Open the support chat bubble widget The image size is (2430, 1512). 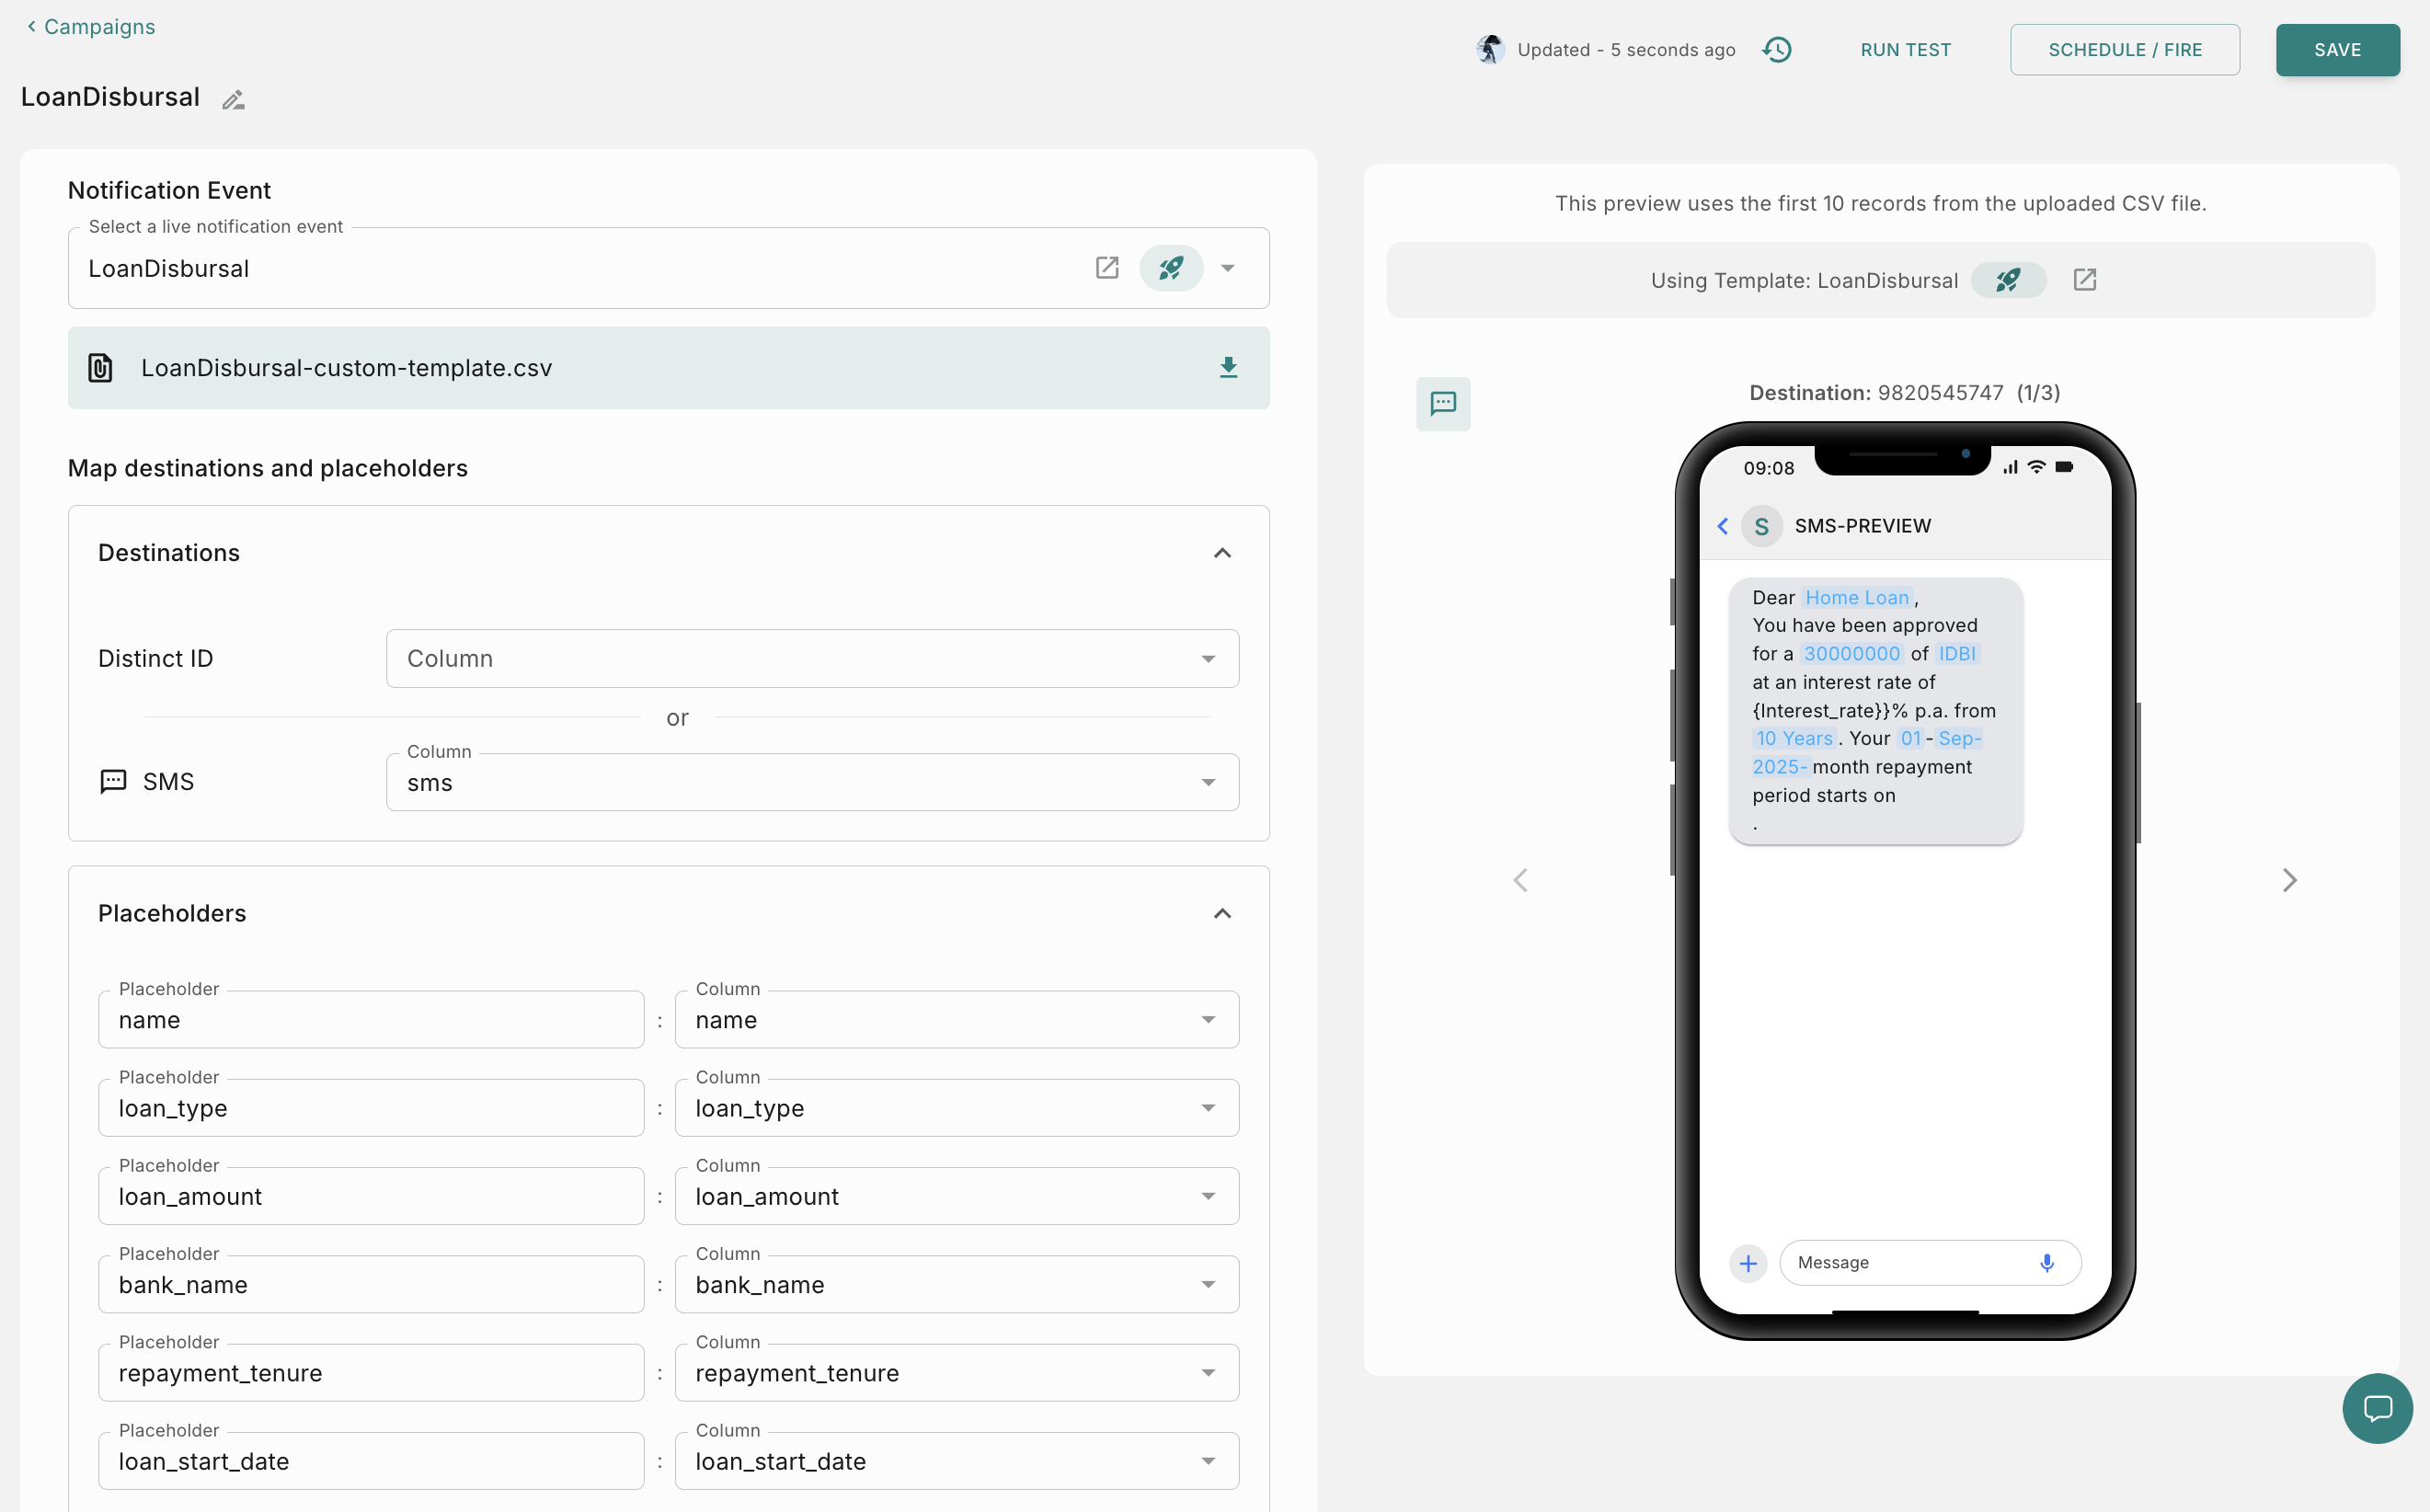[2376, 1408]
